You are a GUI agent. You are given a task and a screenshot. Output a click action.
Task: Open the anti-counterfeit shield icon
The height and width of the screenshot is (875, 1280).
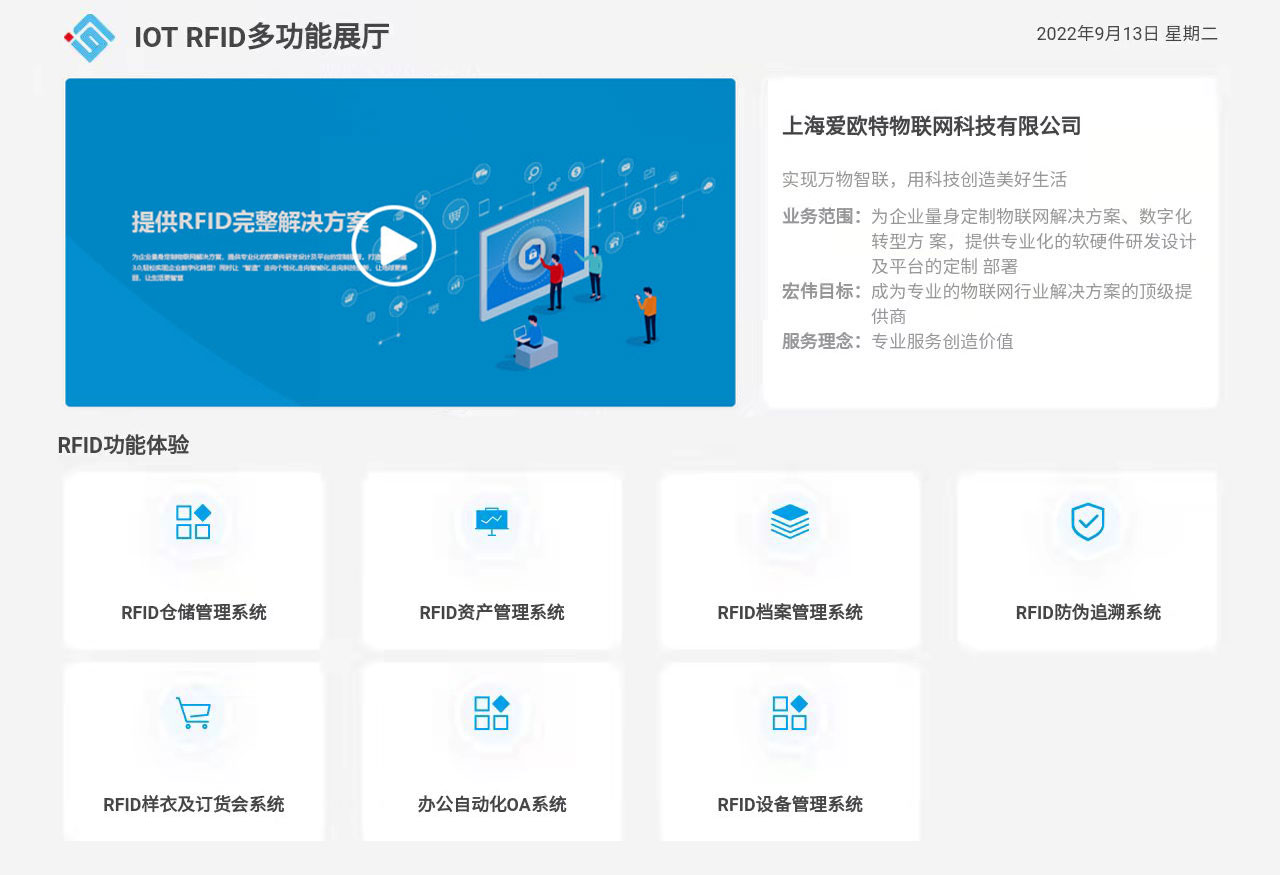coord(1087,521)
